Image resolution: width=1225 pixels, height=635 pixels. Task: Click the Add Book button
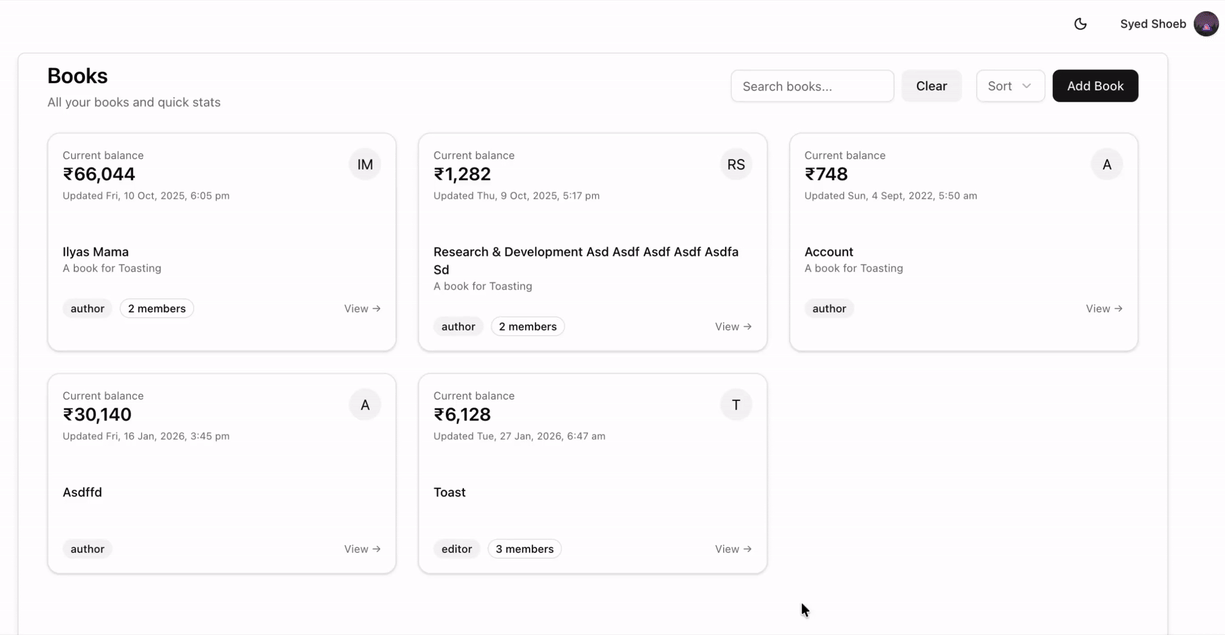pyautogui.click(x=1095, y=86)
